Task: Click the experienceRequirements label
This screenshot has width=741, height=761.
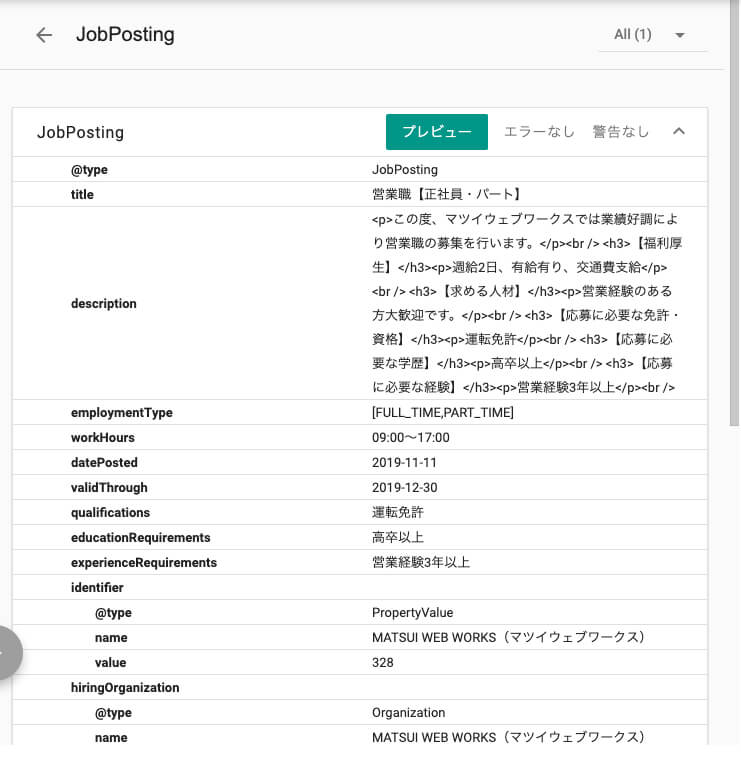Action: click(144, 562)
